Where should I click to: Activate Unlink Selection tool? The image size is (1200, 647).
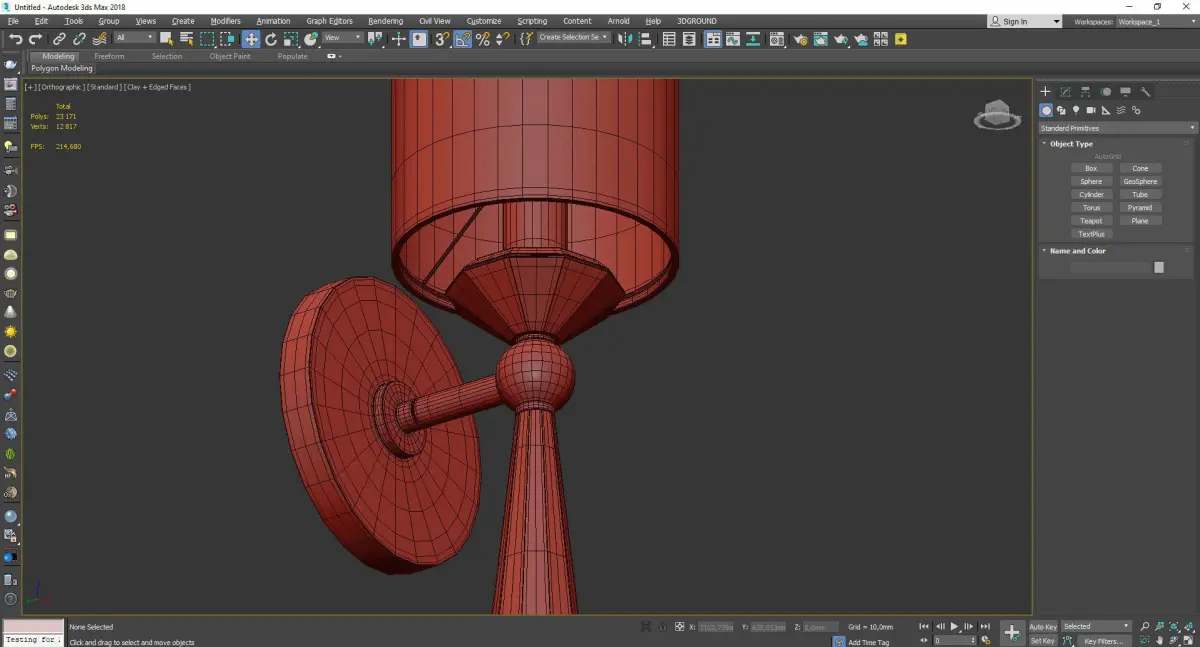pos(79,39)
